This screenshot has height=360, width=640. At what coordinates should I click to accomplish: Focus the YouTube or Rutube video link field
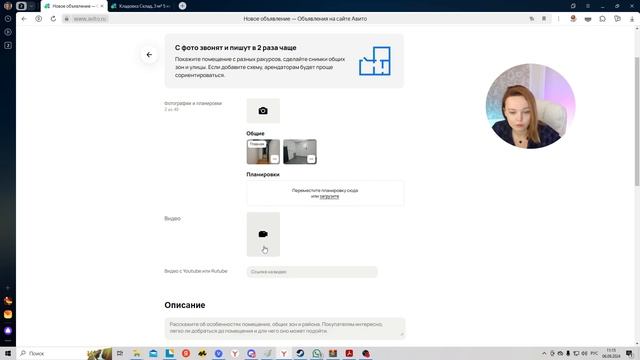(312, 272)
